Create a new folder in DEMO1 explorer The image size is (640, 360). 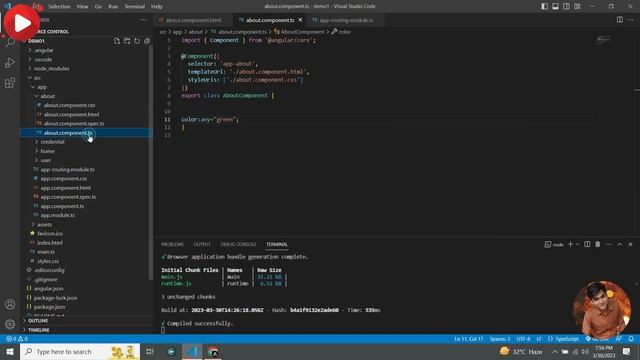[x=127, y=41]
